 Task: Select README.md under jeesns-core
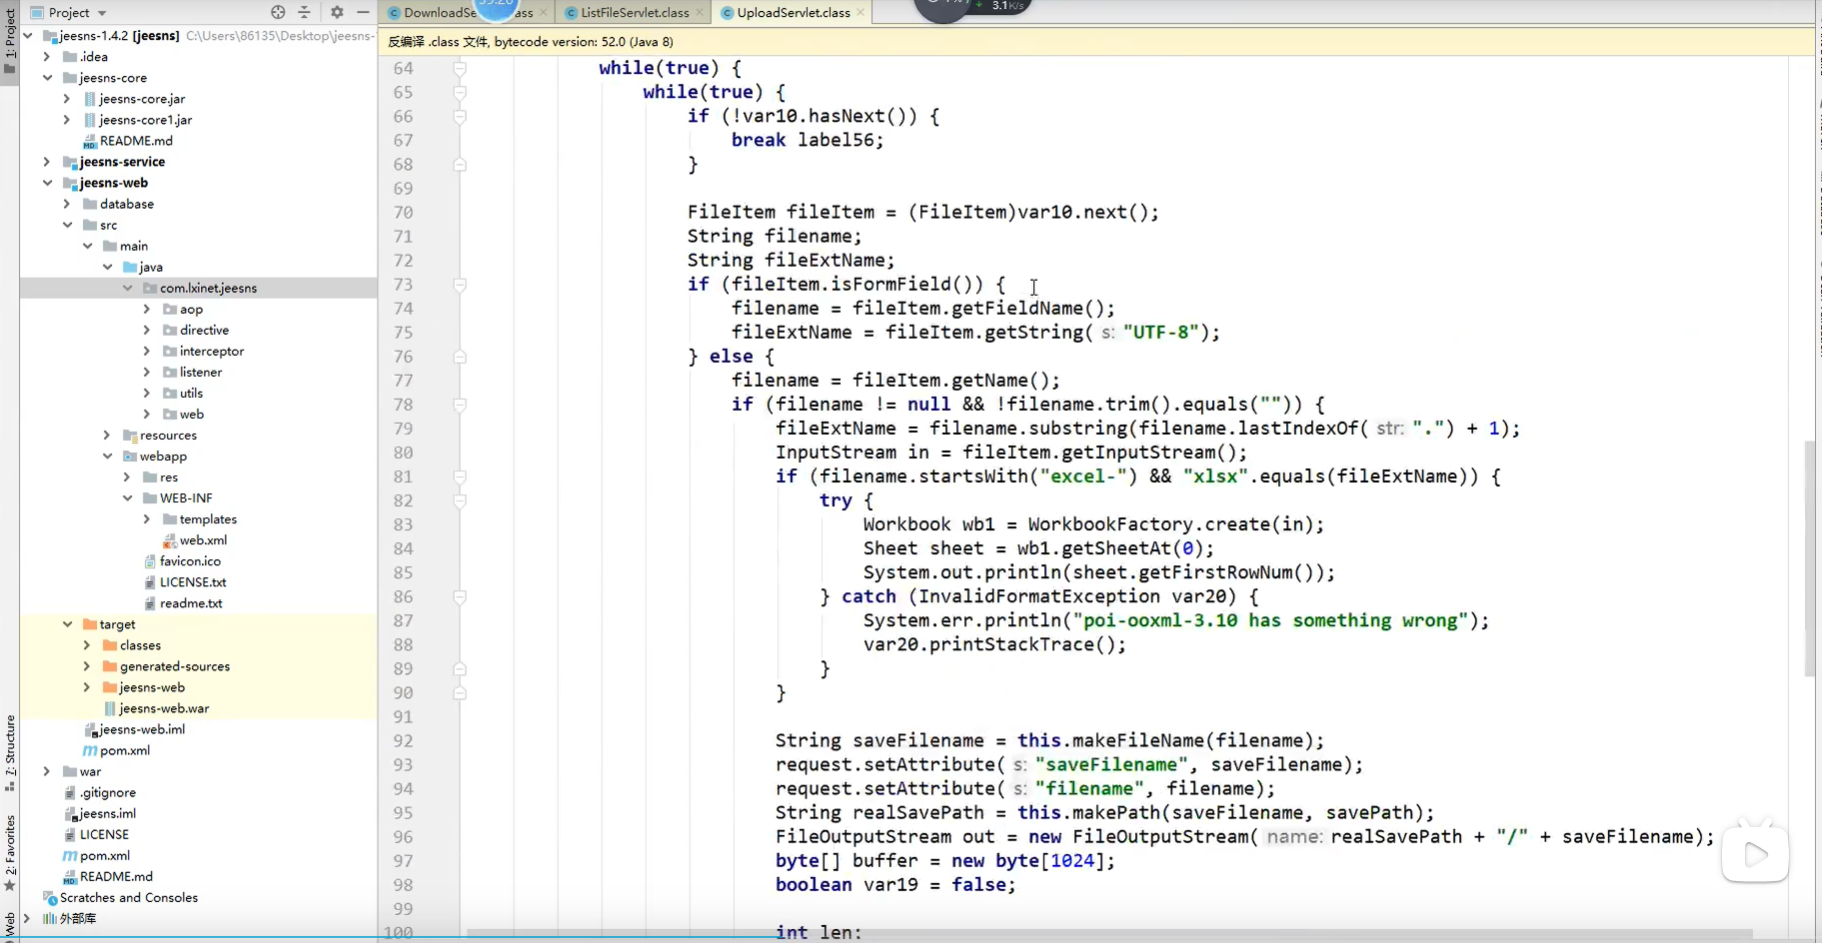[x=136, y=141]
